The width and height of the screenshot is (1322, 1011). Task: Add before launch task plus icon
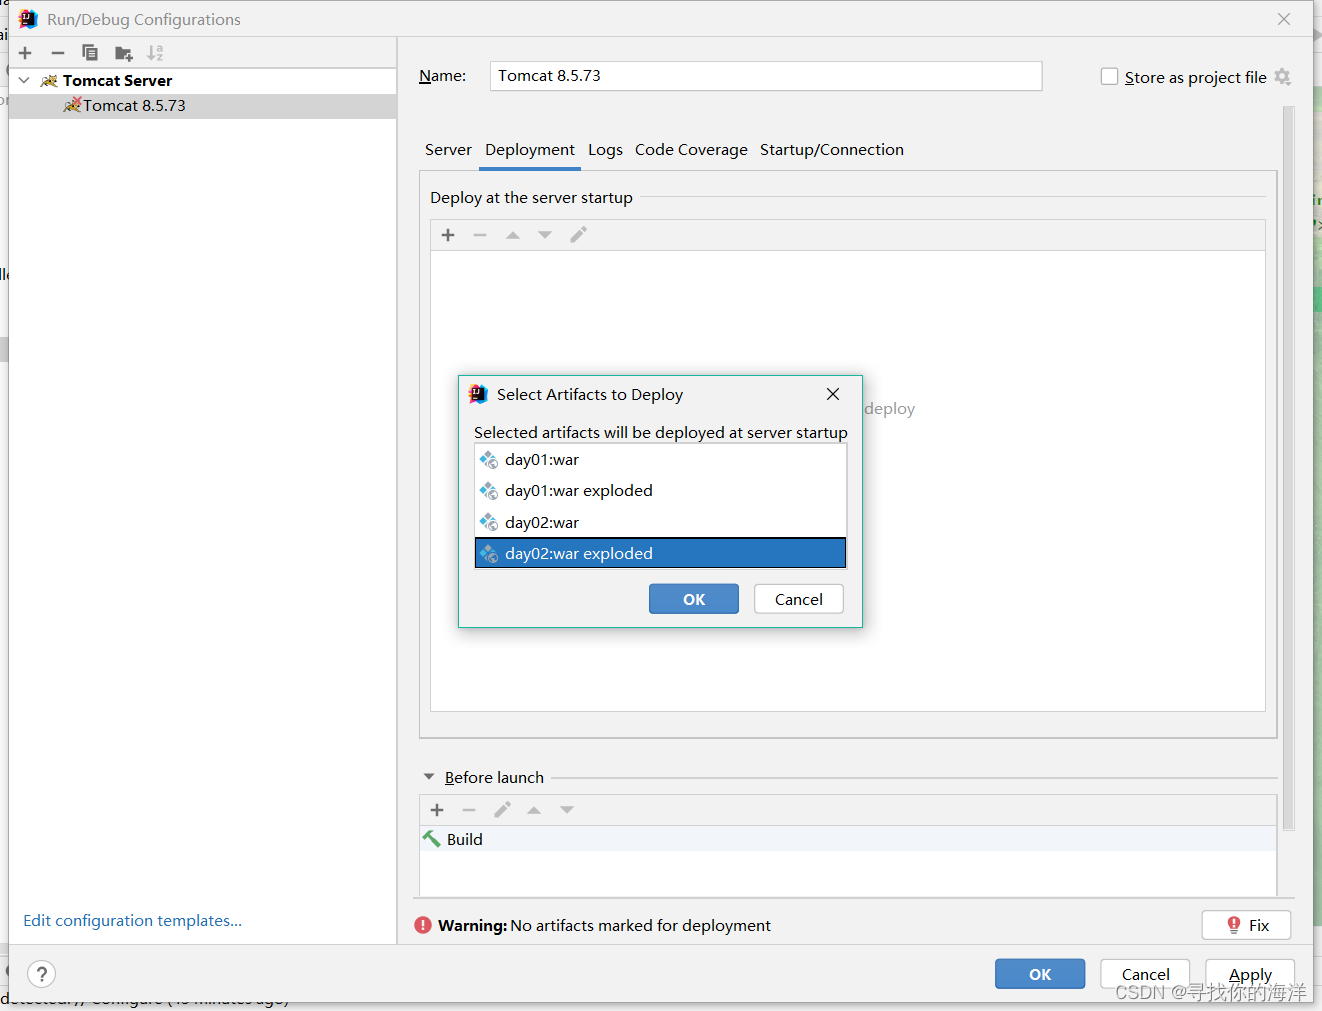click(x=437, y=810)
